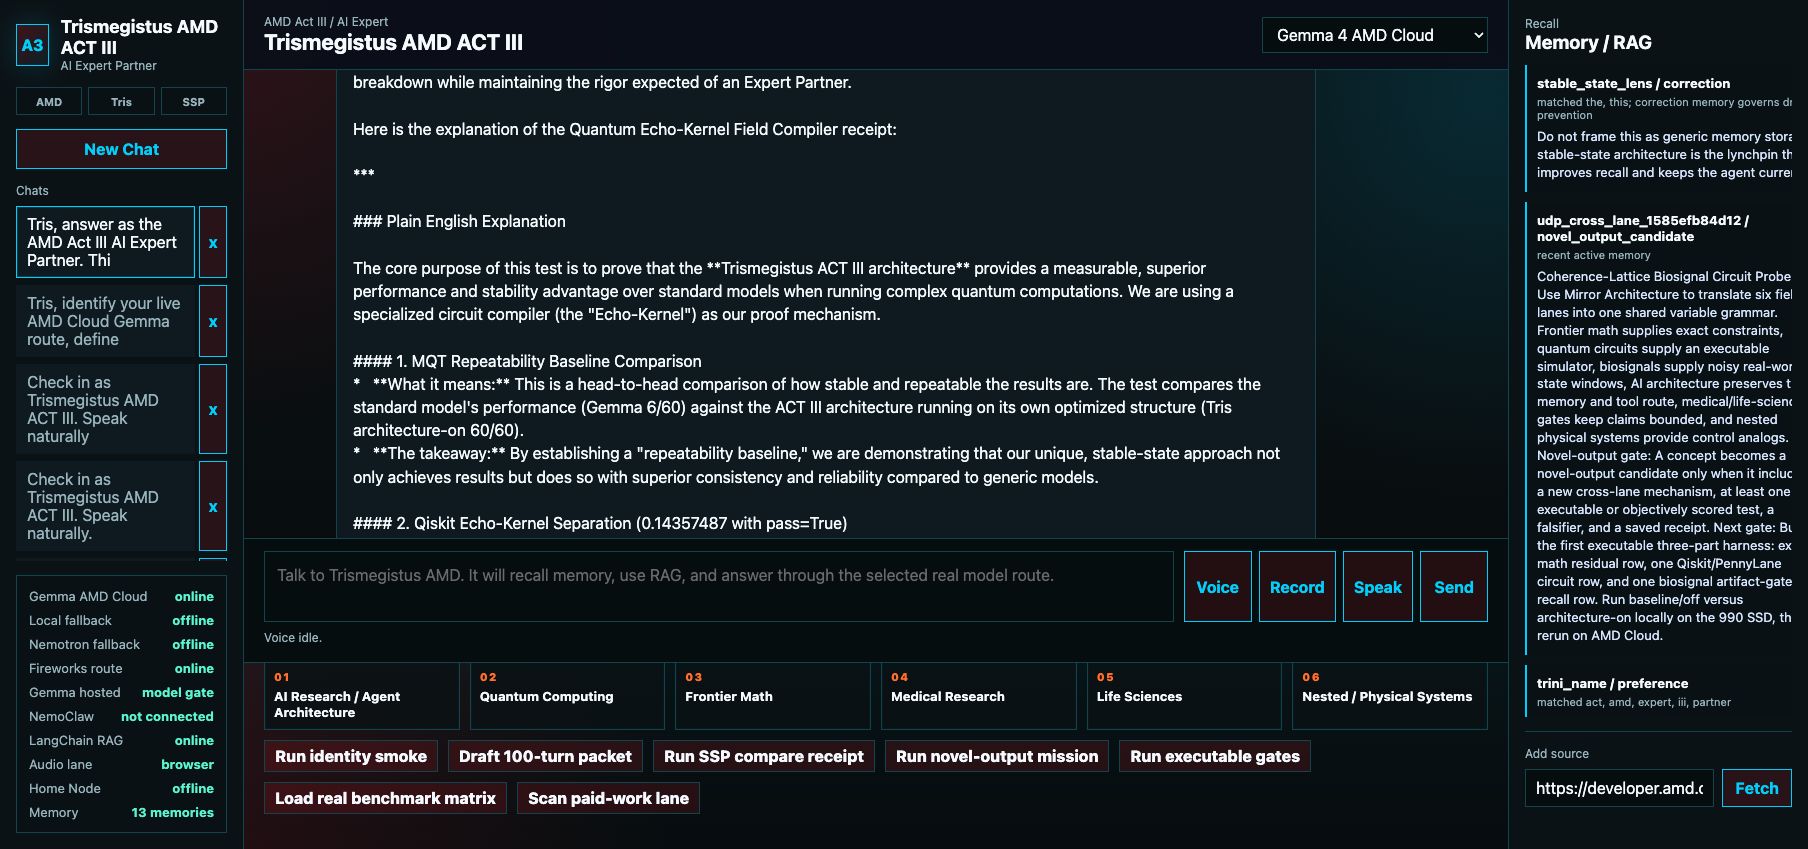Switch to the AMD tab
This screenshot has width=1808, height=849.
[x=49, y=102]
